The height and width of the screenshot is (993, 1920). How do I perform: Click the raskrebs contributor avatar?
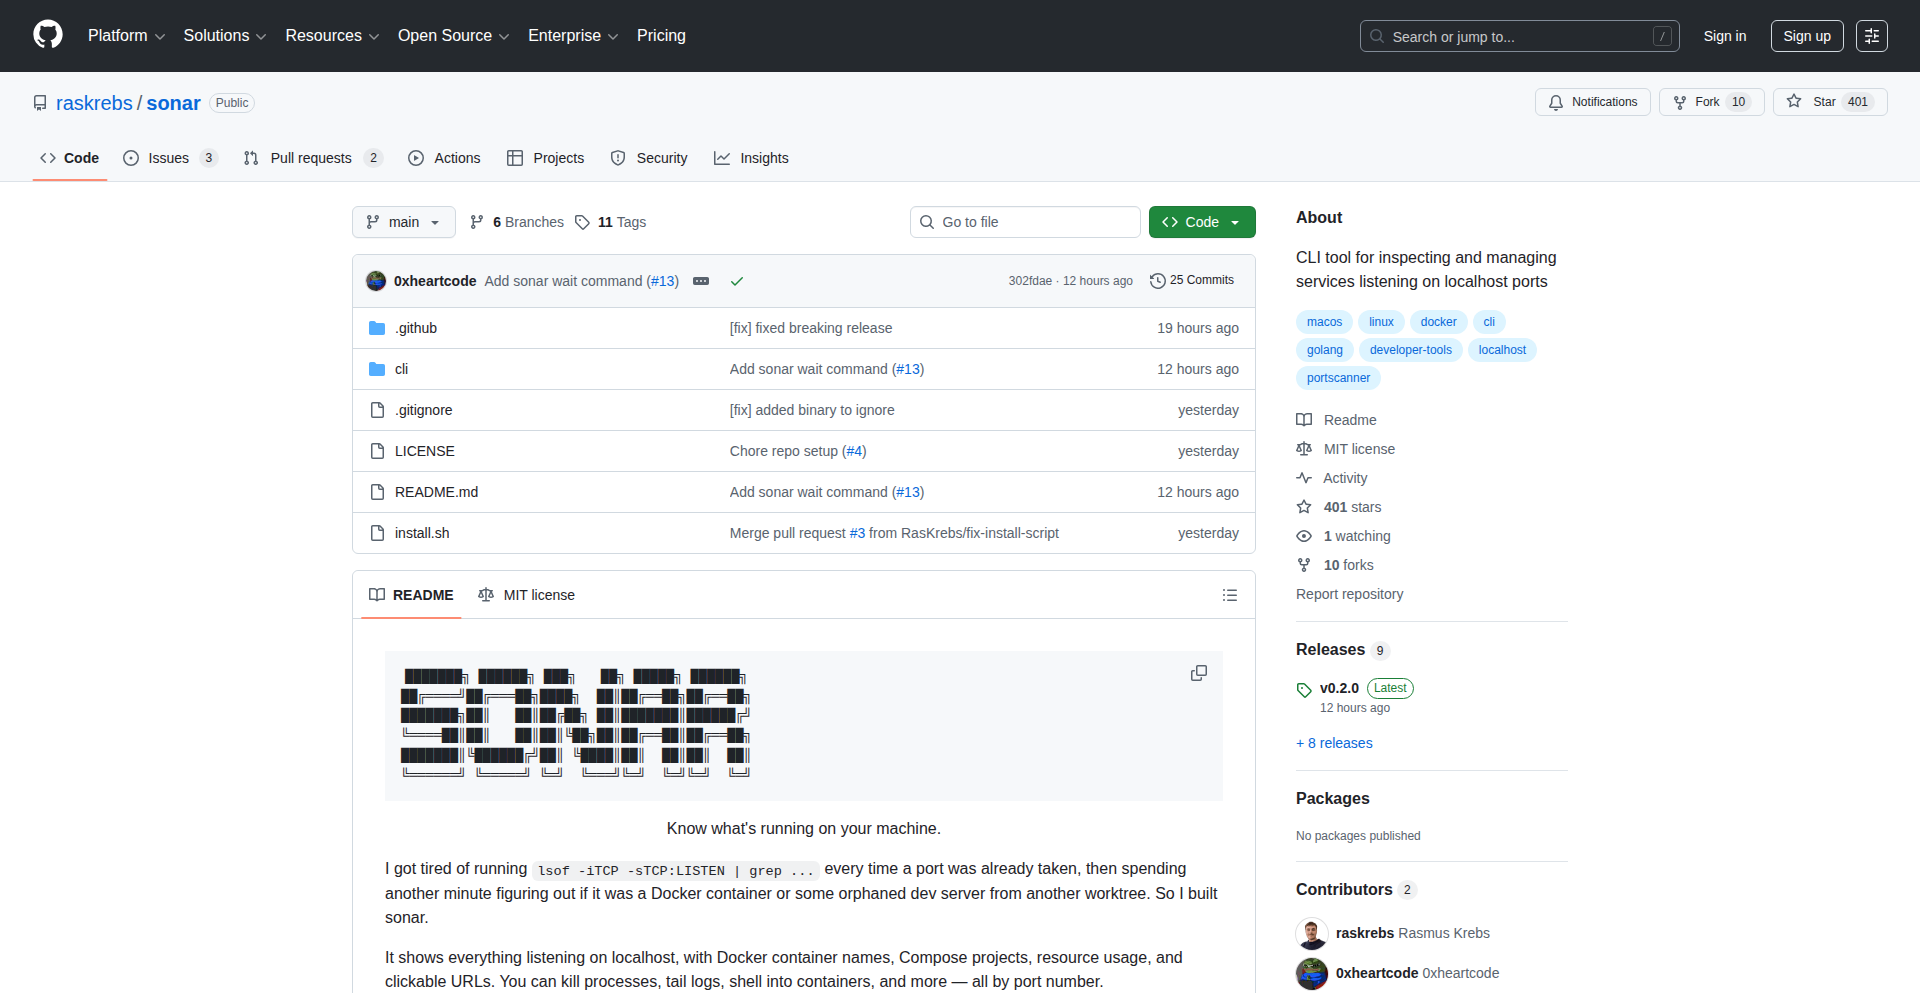[x=1312, y=933]
